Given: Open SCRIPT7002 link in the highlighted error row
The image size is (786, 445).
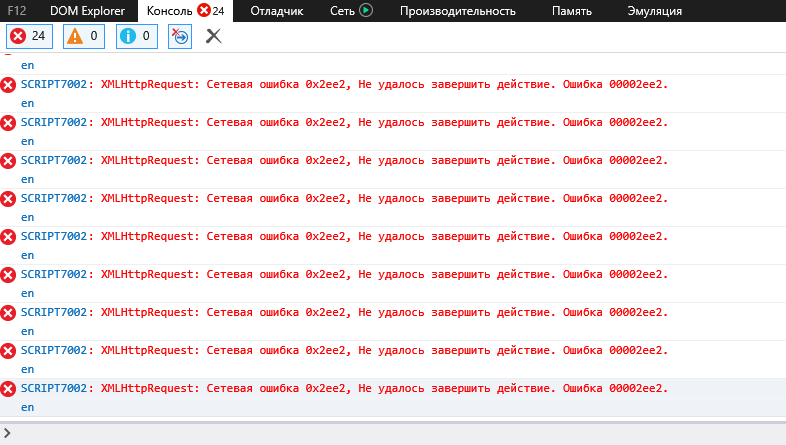Looking at the screenshot, I should click(54, 388).
